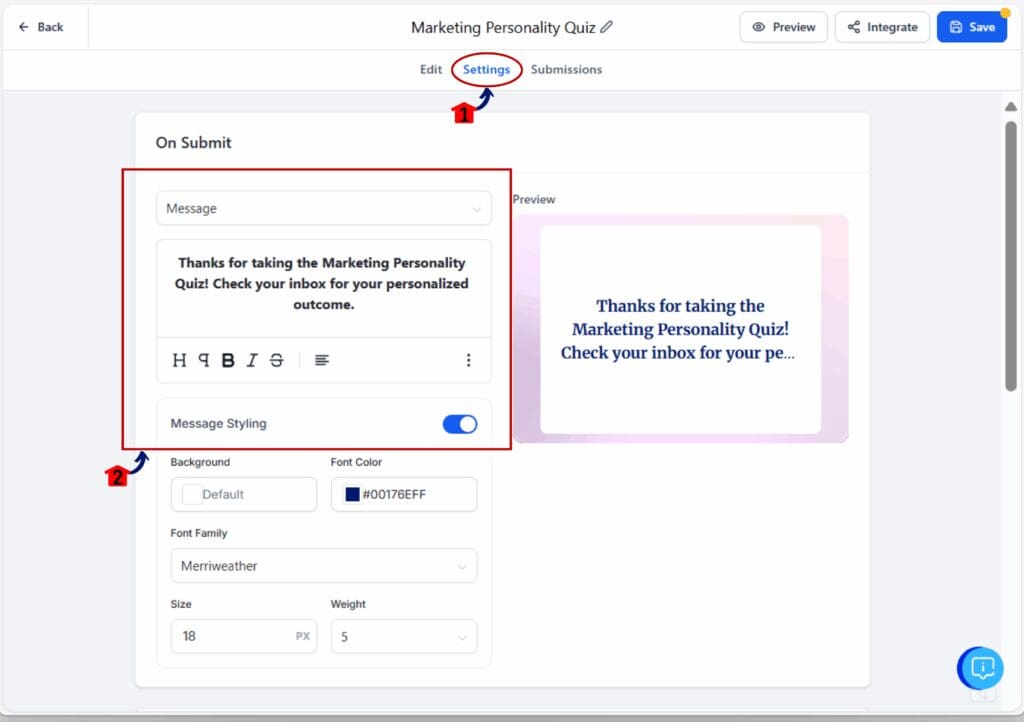Apply italic formatting in the editor
Viewport: 1024px width, 722px height.
pos(251,360)
